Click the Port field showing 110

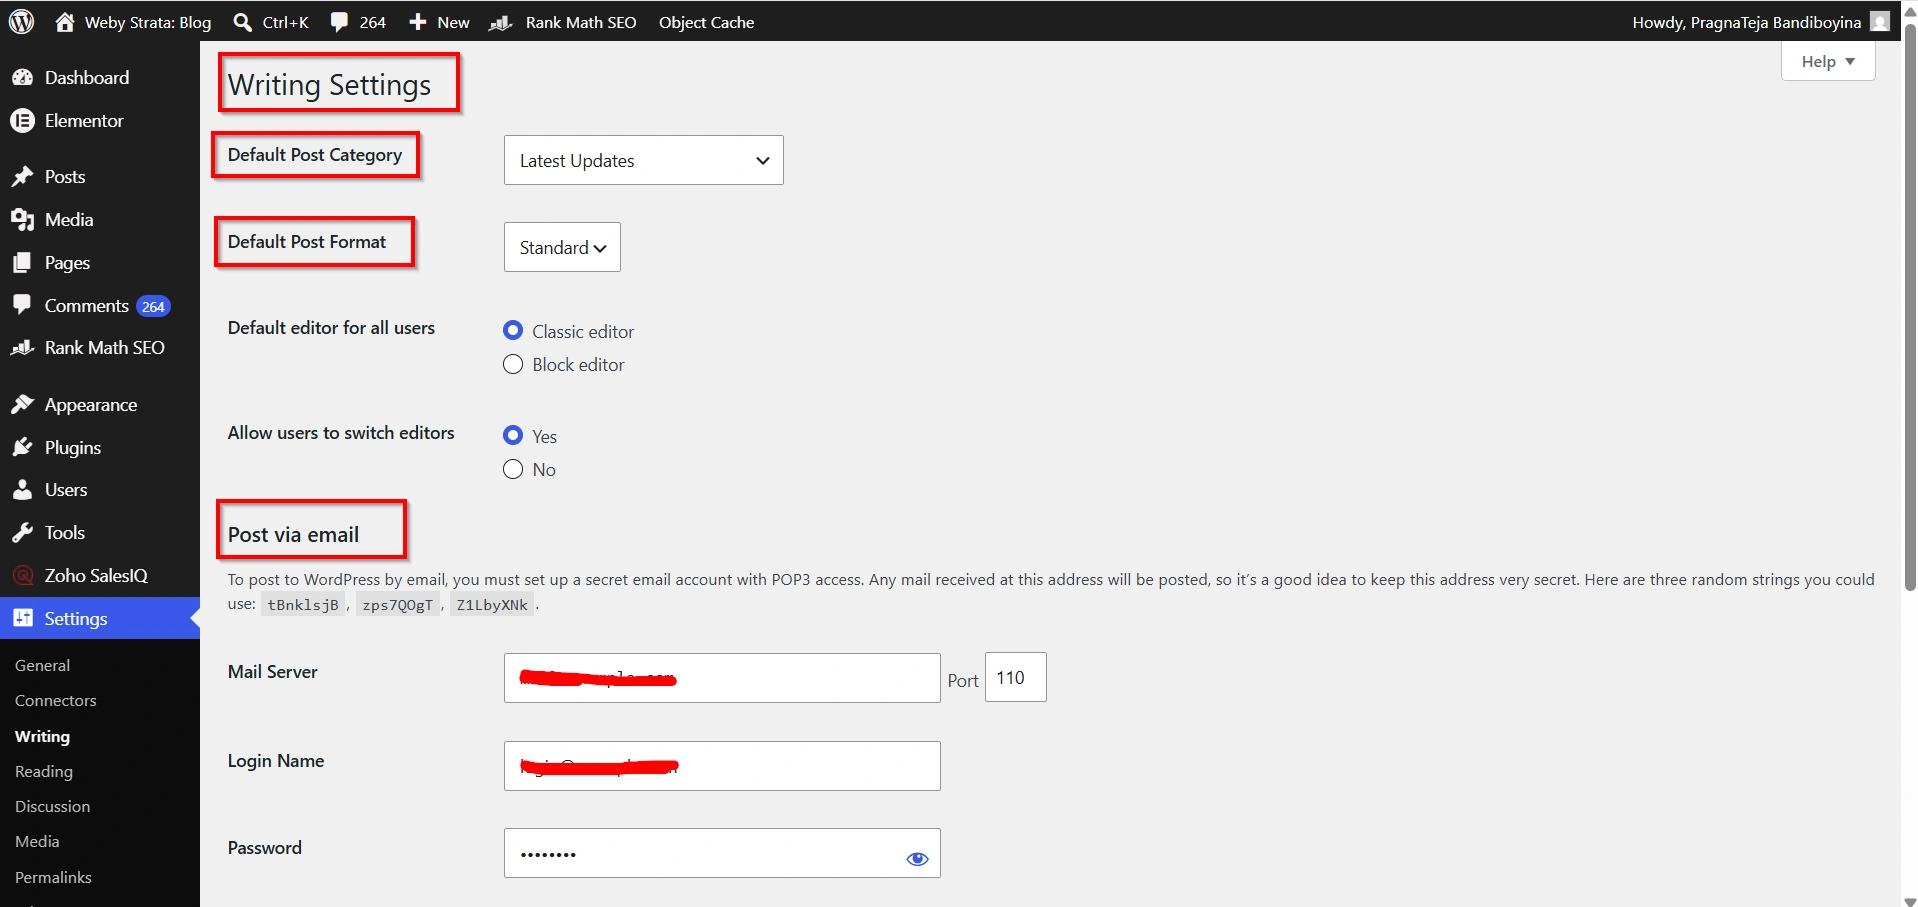point(1015,677)
